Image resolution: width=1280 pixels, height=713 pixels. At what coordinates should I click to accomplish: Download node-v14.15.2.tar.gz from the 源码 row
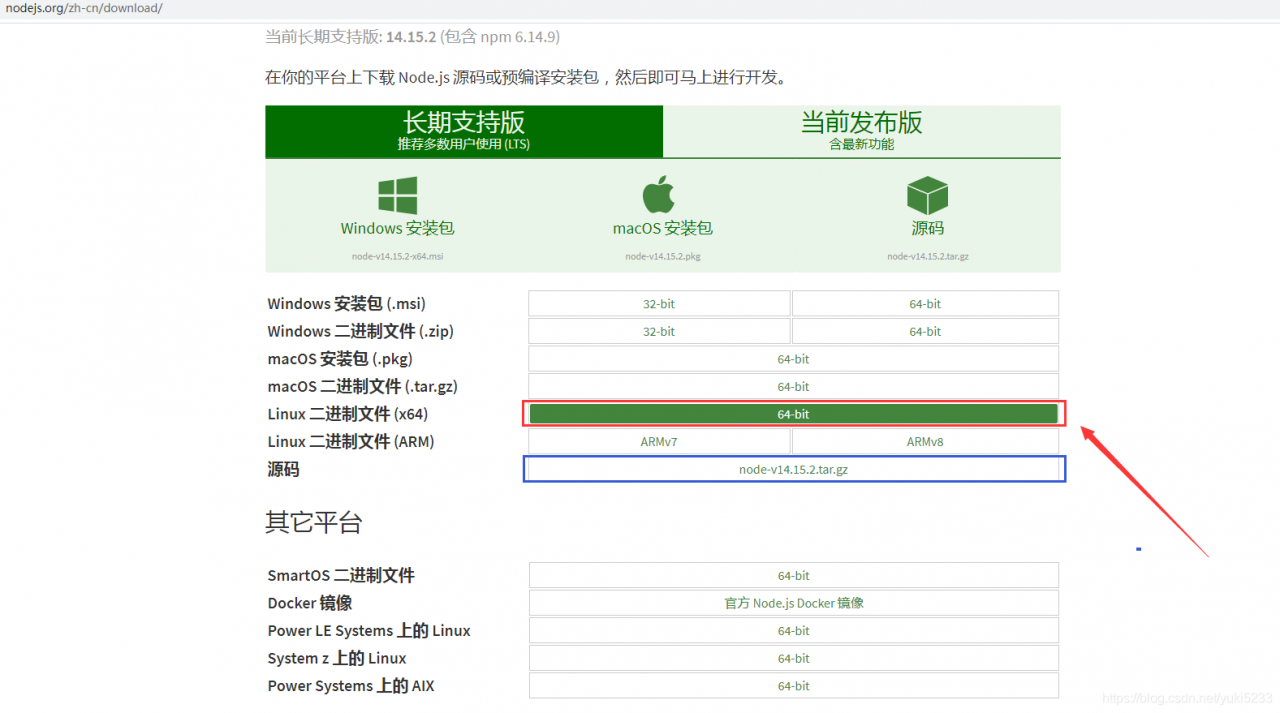[793, 469]
